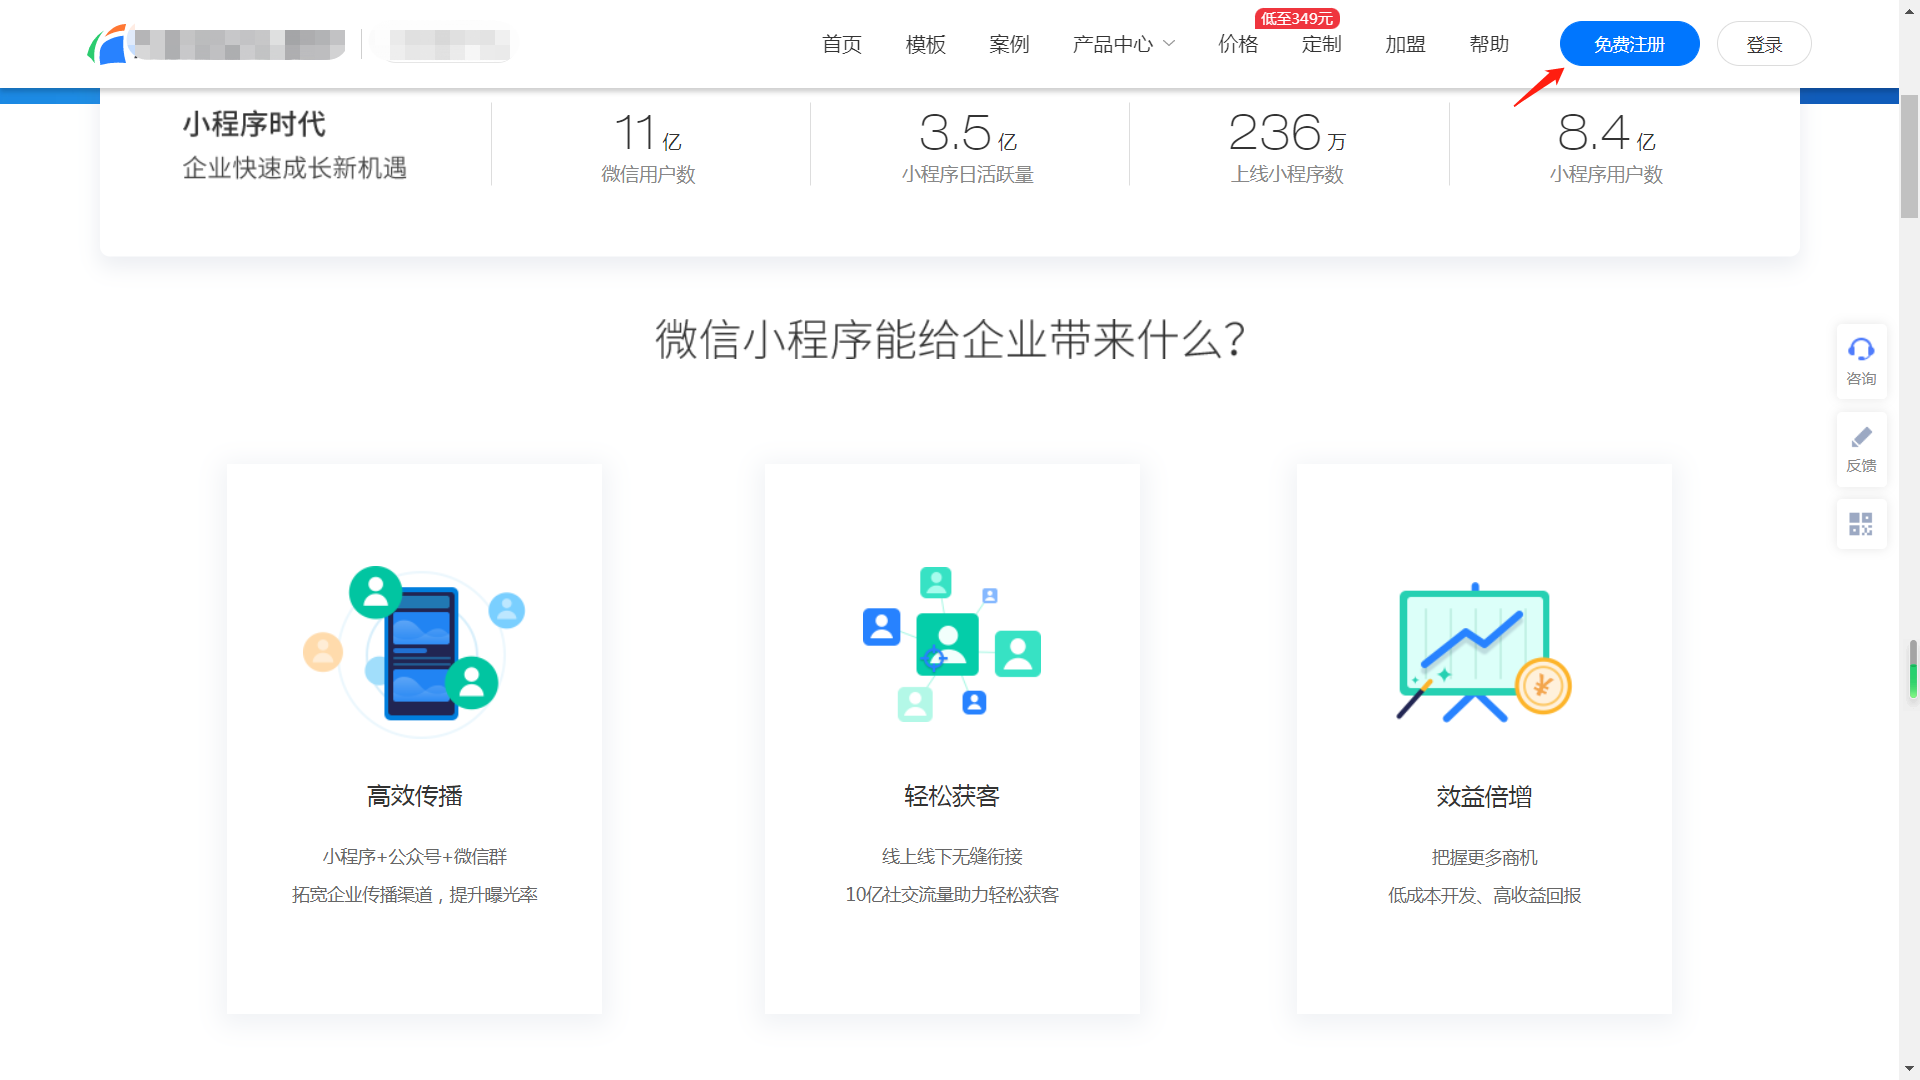Screen dimensions: 1920x1080
Task: Click the 登录 button
Action: (1763, 44)
